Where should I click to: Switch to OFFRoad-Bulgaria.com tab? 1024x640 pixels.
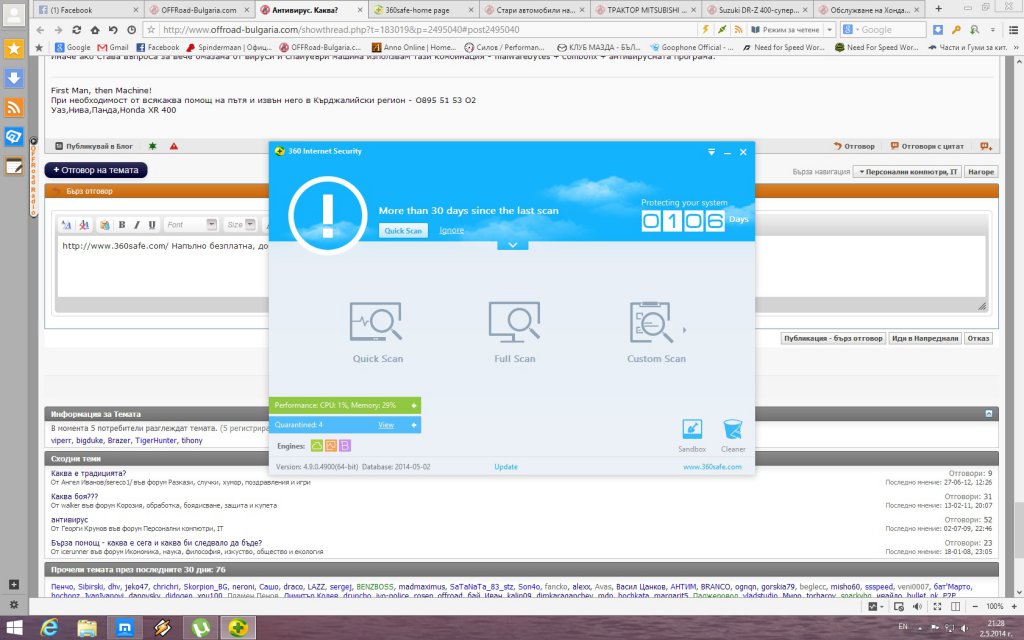[199, 10]
